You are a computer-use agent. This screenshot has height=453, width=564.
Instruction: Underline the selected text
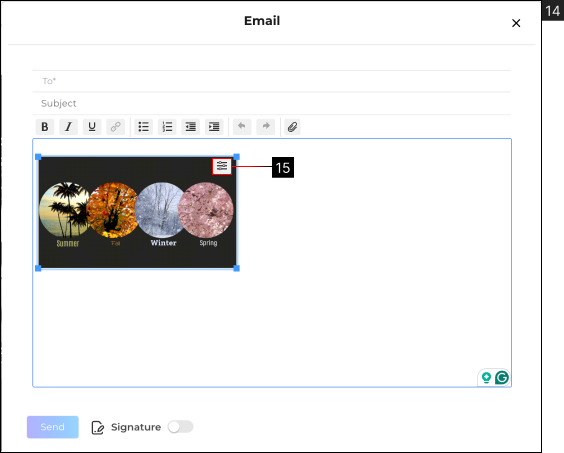pyautogui.click(x=92, y=127)
